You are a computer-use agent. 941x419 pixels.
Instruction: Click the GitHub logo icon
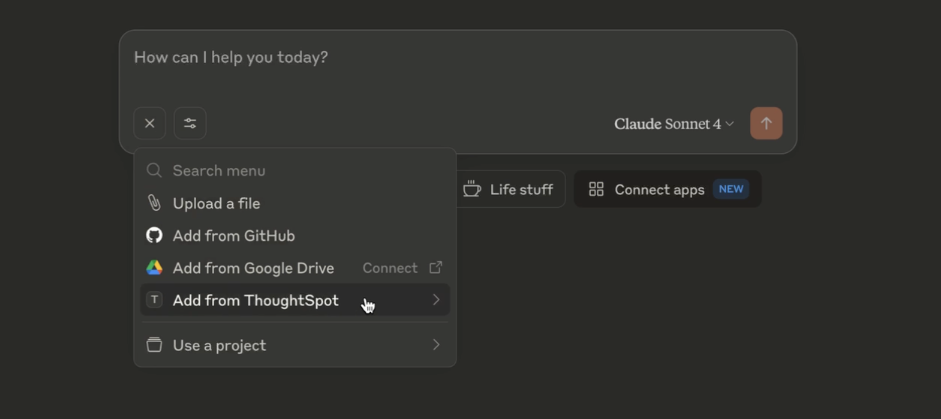tap(154, 236)
